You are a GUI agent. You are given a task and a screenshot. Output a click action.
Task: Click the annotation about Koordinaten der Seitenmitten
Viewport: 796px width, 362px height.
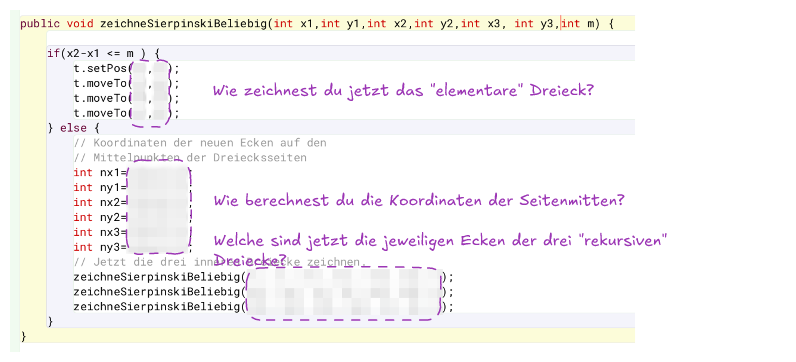click(418, 201)
